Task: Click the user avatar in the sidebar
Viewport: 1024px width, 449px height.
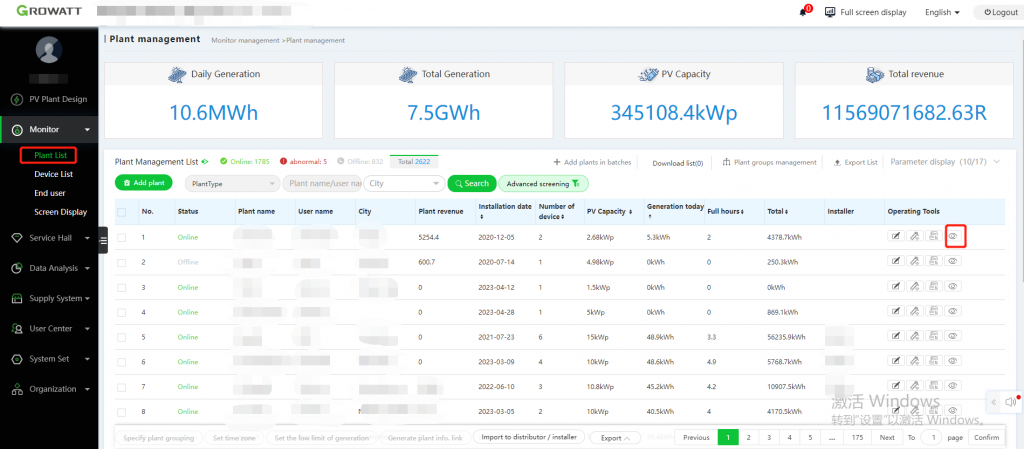Action: pyautogui.click(x=49, y=50)
